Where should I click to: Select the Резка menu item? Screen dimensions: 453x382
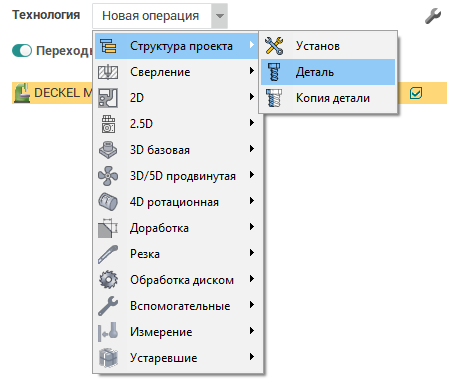[178, 254]
